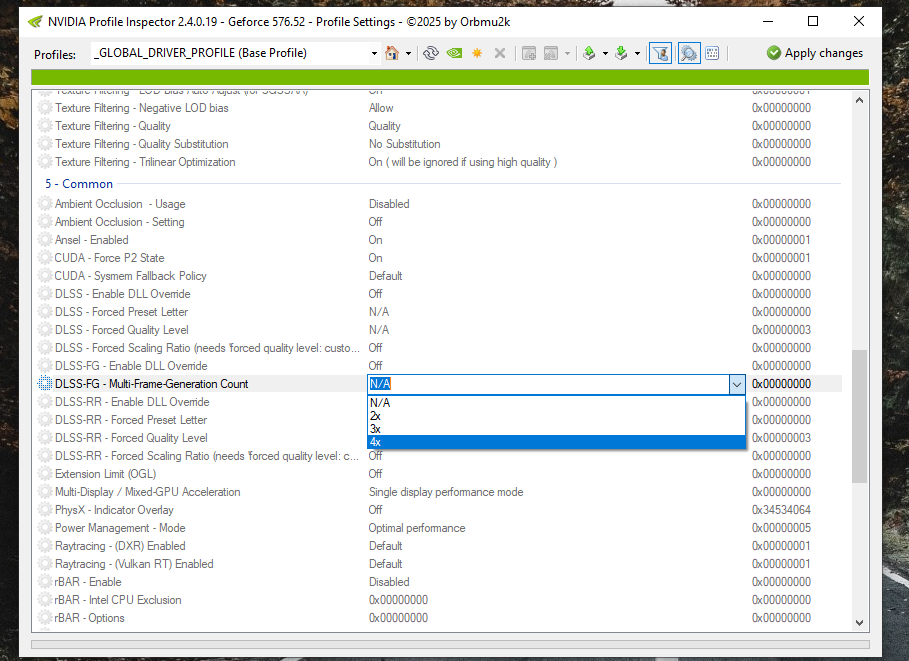This screenshot has height=661, width=909.
Task: Open the bit value editor grid icon
Action: [x=712, y=53]
